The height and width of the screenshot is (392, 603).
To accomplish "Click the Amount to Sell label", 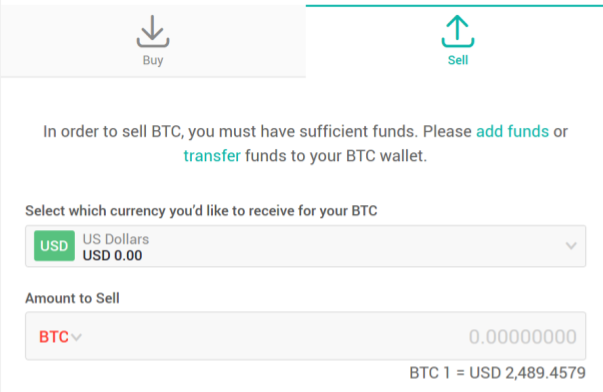I will point(72,298).
